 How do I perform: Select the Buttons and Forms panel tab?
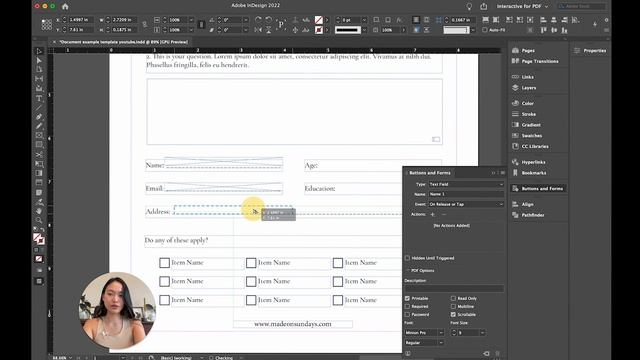click(x=430, y=173)
